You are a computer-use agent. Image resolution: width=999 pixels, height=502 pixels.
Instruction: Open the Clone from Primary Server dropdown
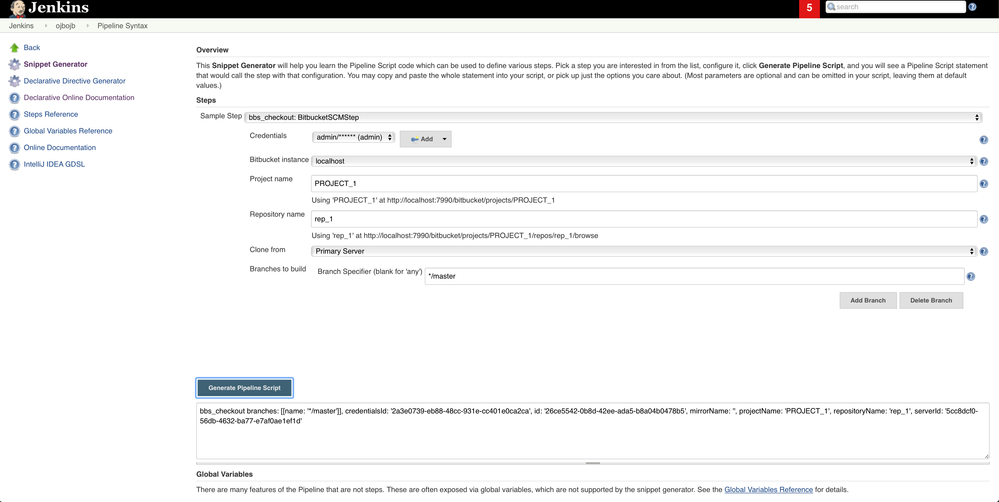point(643,251)
